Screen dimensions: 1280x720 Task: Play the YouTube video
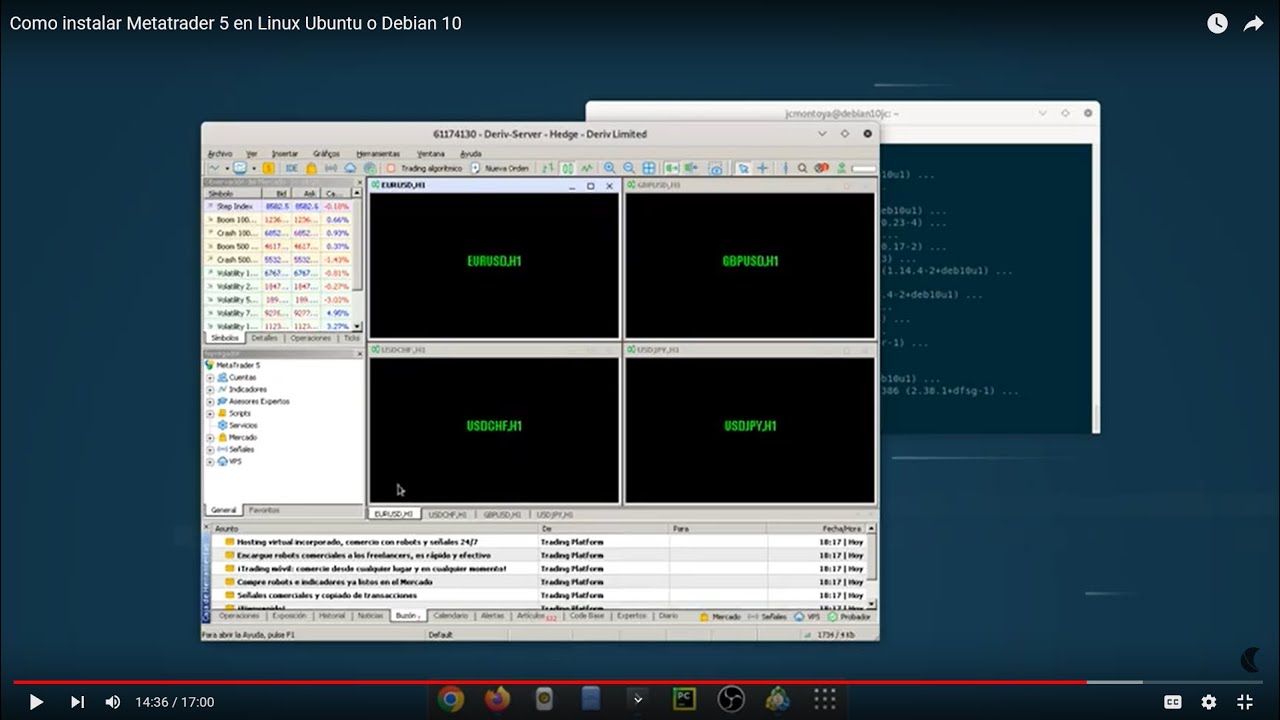coord(36,702)
